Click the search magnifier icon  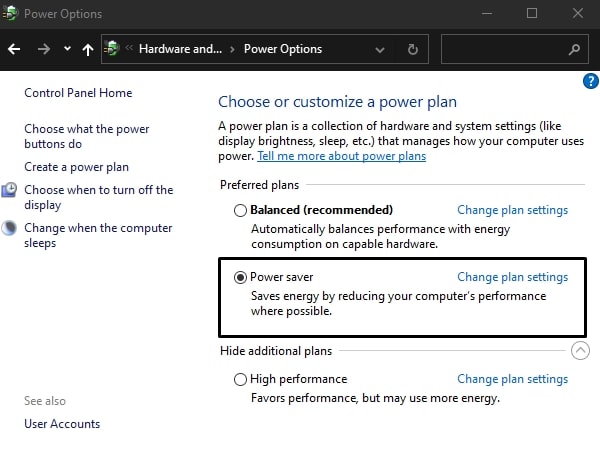coord(574,49)
